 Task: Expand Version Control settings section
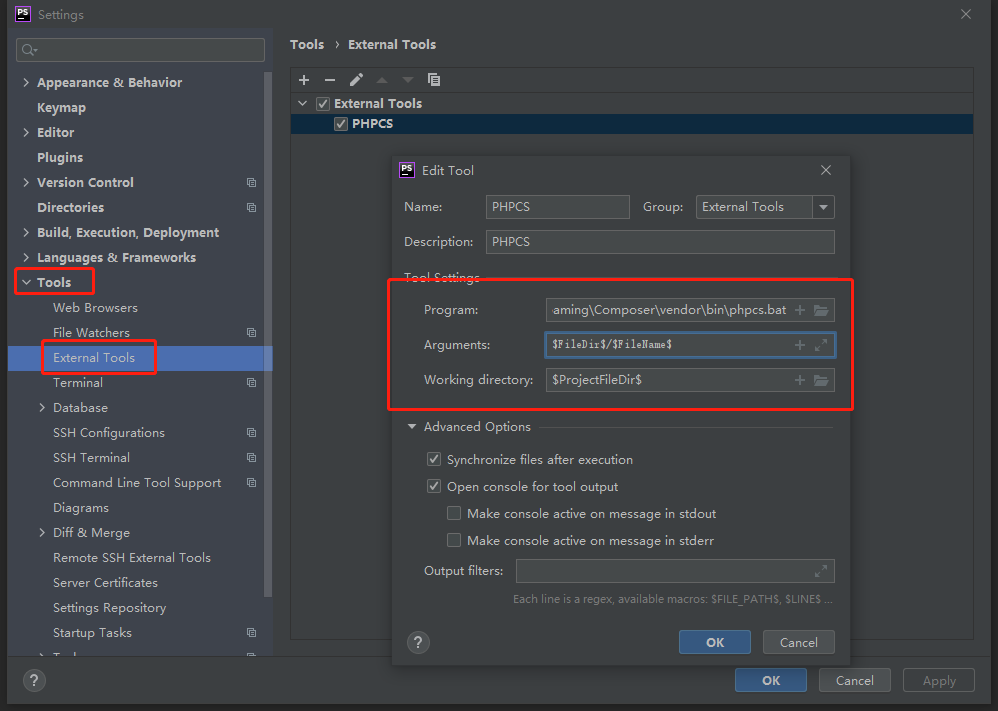26,183
